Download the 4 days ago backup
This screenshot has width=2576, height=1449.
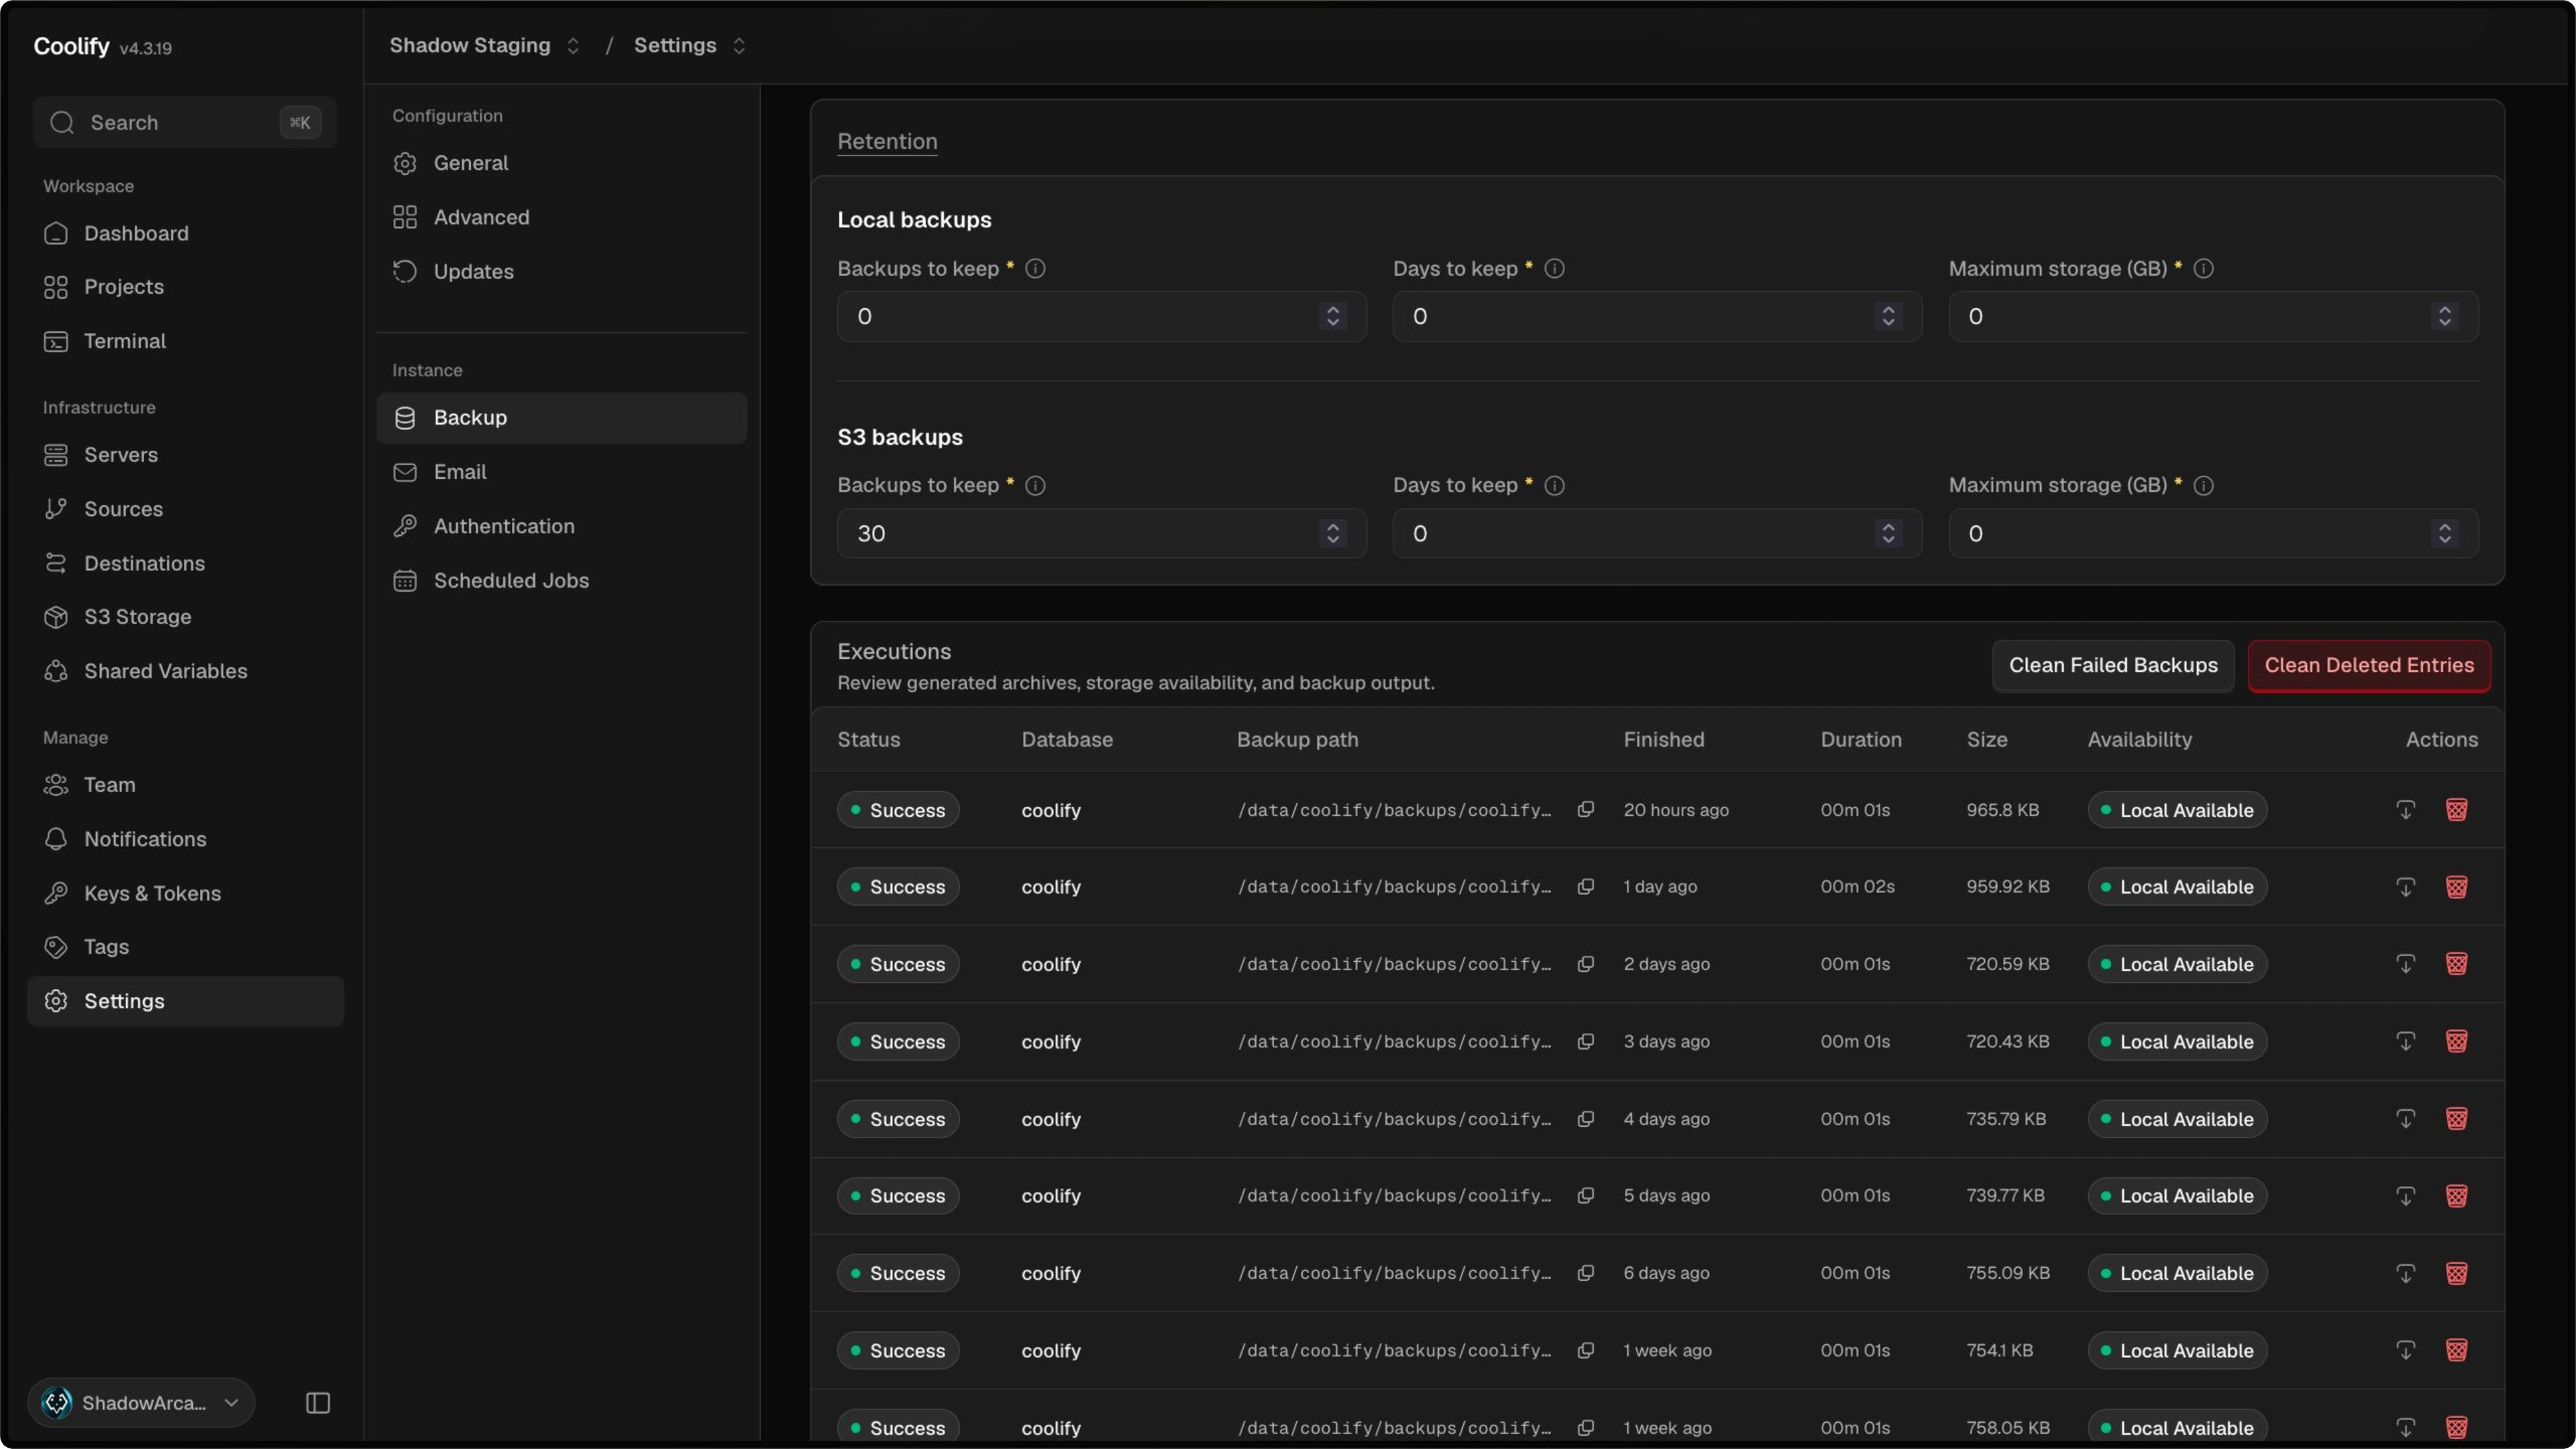(2405, 1118)
